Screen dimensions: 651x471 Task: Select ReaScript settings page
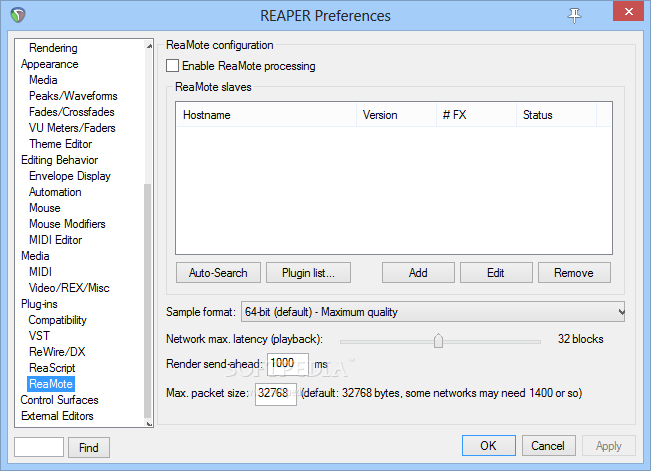tap(52, 368)
